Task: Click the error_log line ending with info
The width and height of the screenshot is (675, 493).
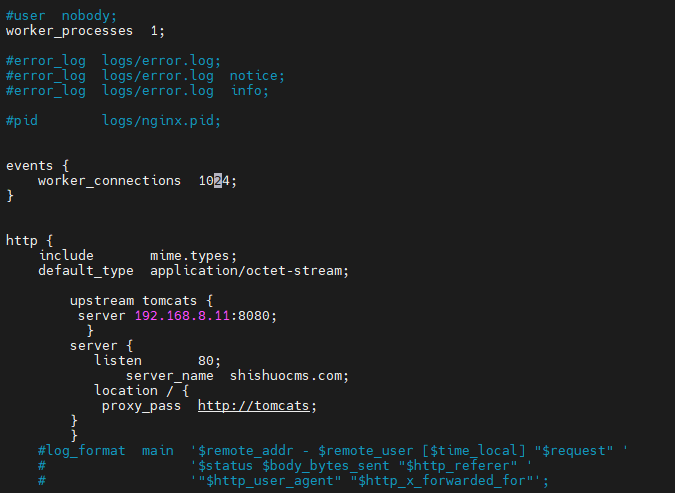Action: click(137, 91)
